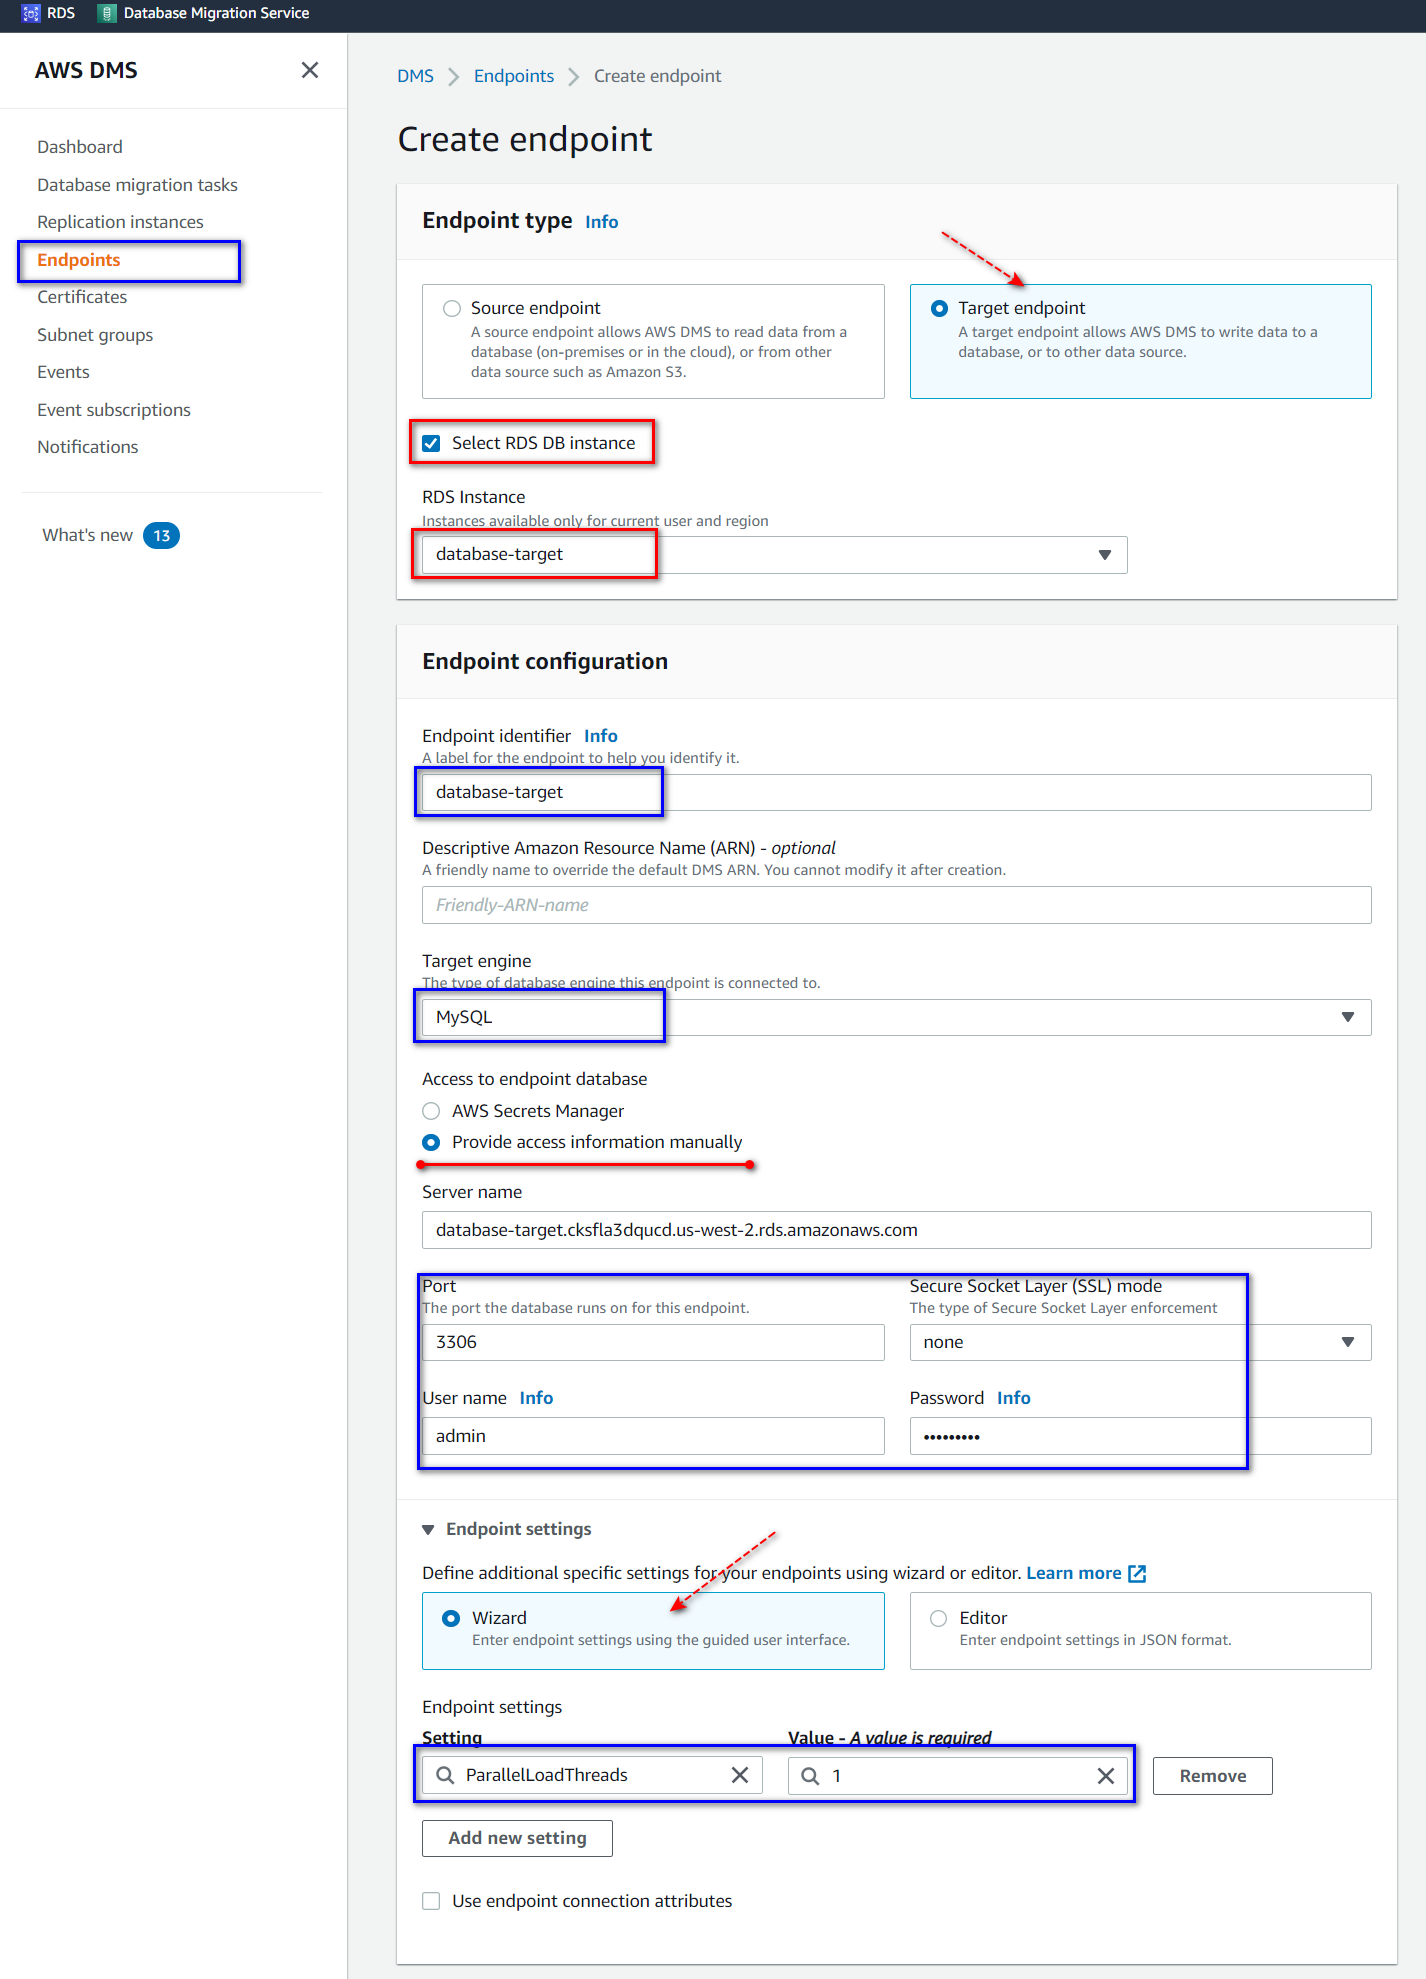Click the Endpoint identifier input field
Image resolution: width=1426 pixels, height=1979 pixels.
896,792
